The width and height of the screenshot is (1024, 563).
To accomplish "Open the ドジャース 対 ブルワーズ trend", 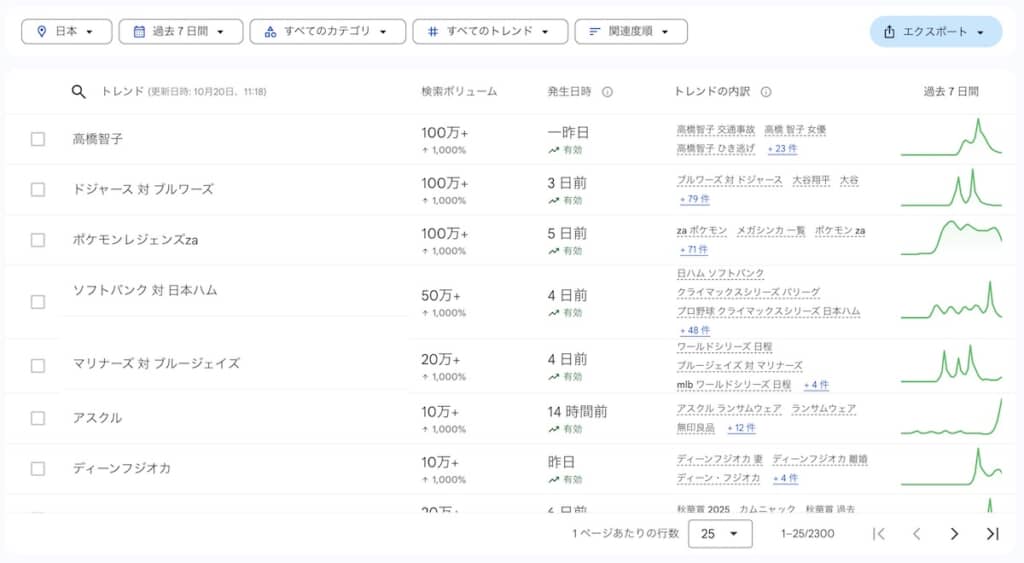I will pyautogui.click(x=143, y=189).
